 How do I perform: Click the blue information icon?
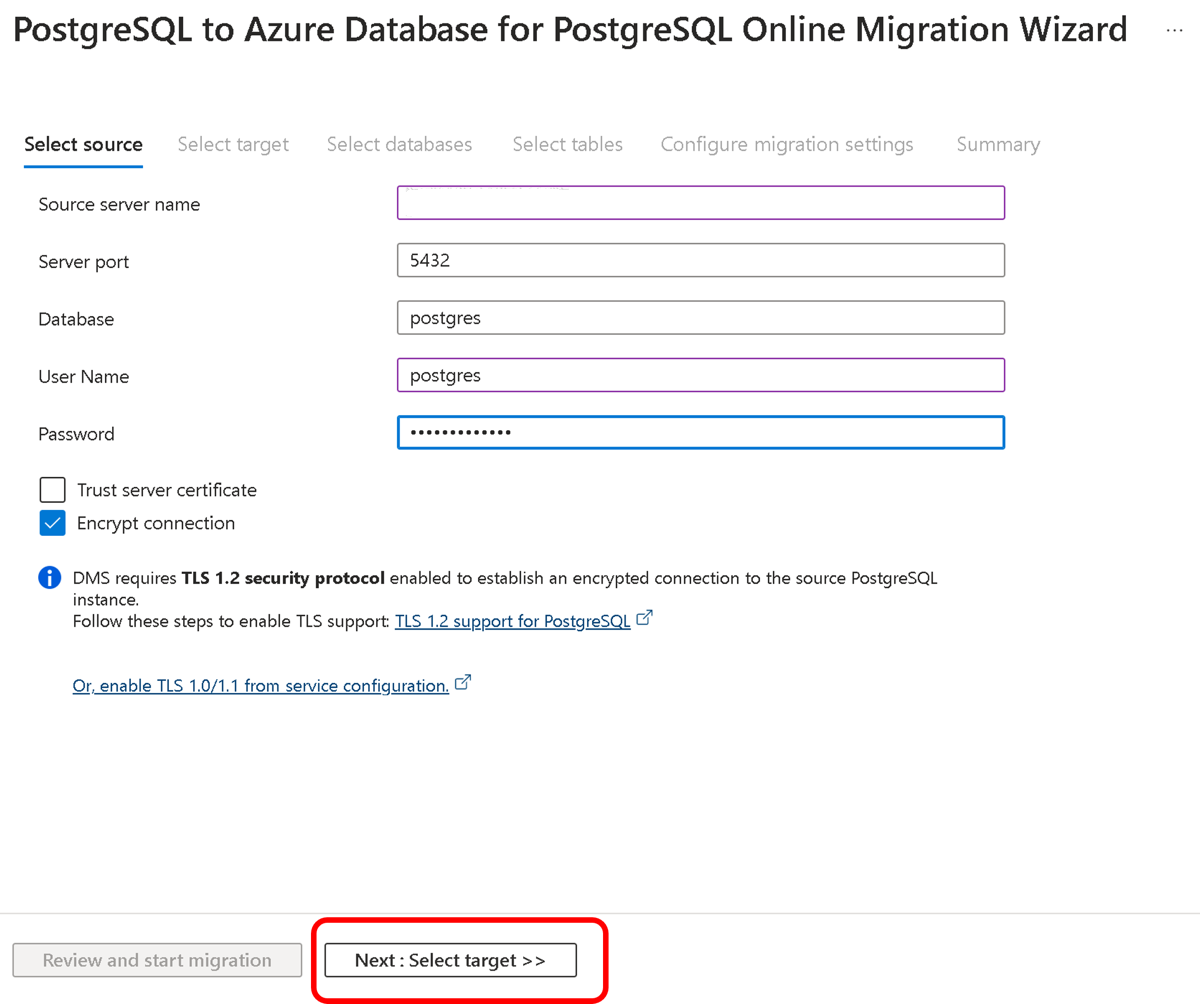[49, 578]
